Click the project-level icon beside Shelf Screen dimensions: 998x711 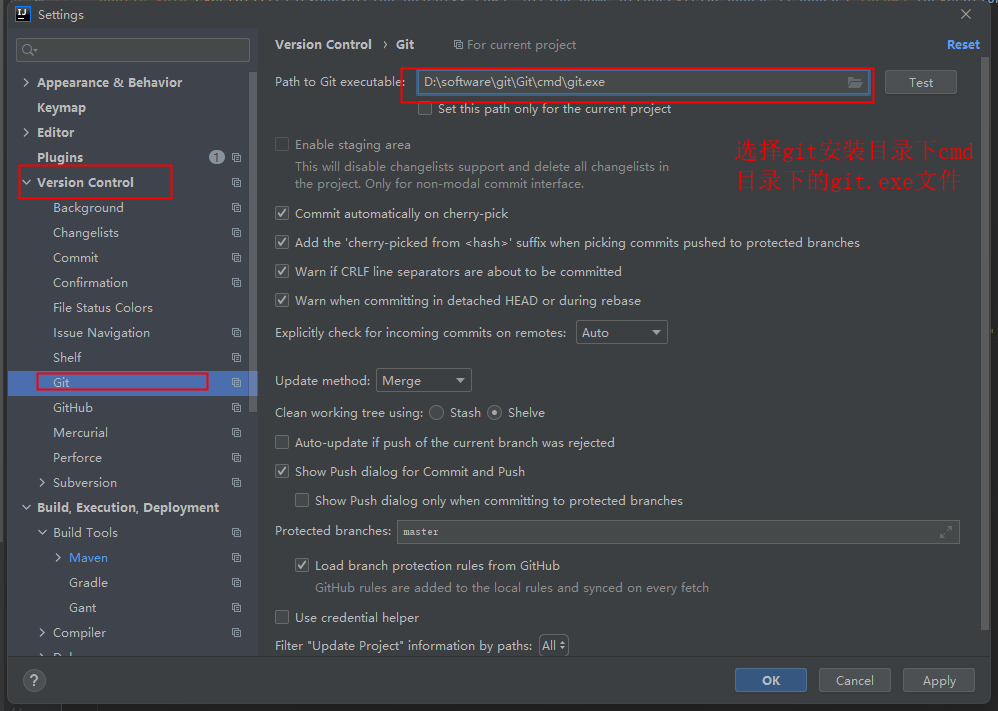pos(237,358)
